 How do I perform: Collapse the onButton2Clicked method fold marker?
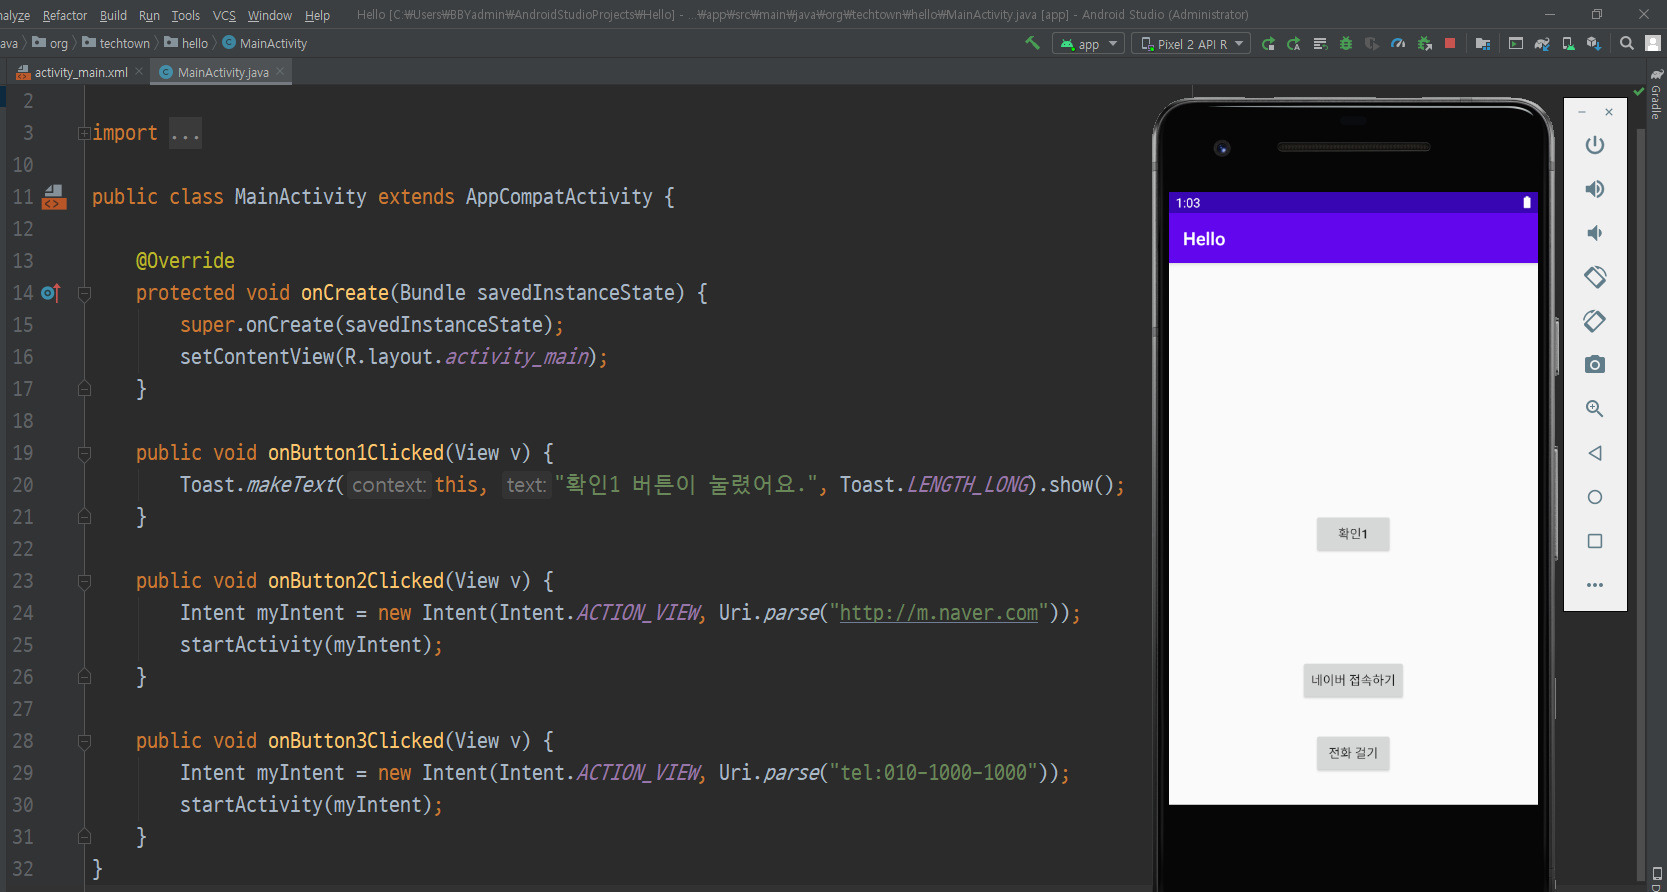[x=84, y=581]
